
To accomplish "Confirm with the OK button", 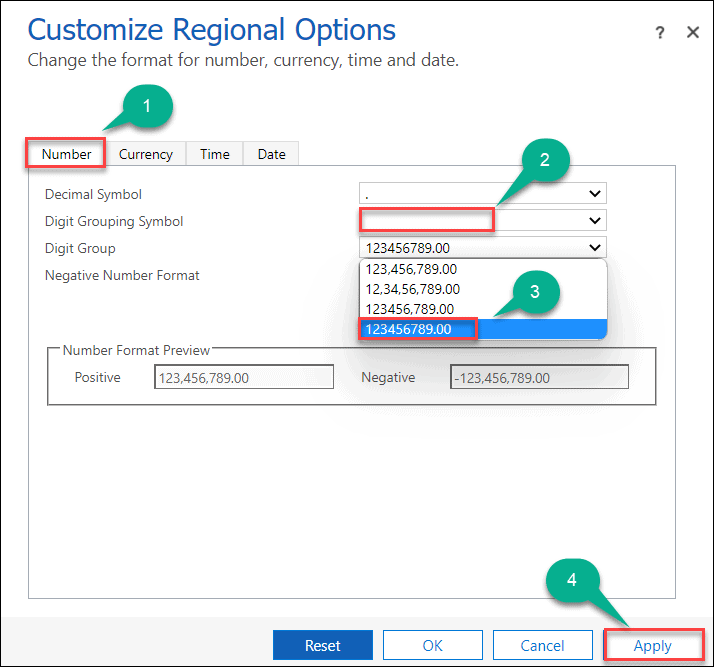I will [433, 645].
